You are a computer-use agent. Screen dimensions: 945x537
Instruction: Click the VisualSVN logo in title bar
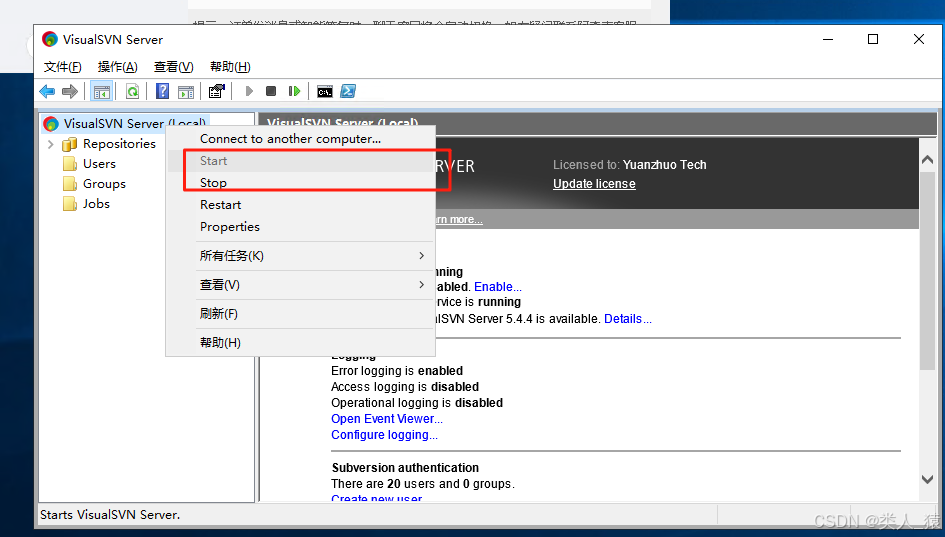coord(50,40)
